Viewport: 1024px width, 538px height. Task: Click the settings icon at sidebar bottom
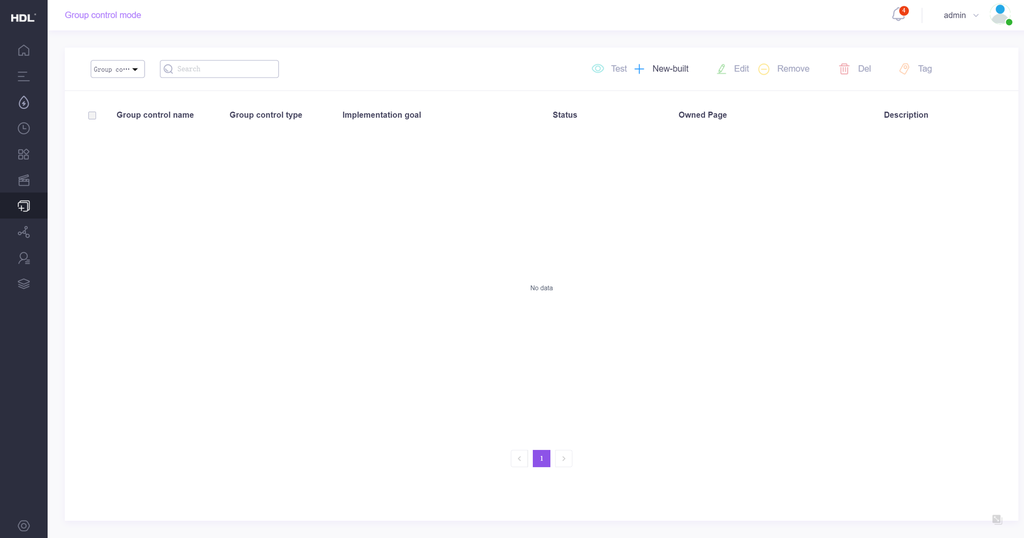click(23, 526)
